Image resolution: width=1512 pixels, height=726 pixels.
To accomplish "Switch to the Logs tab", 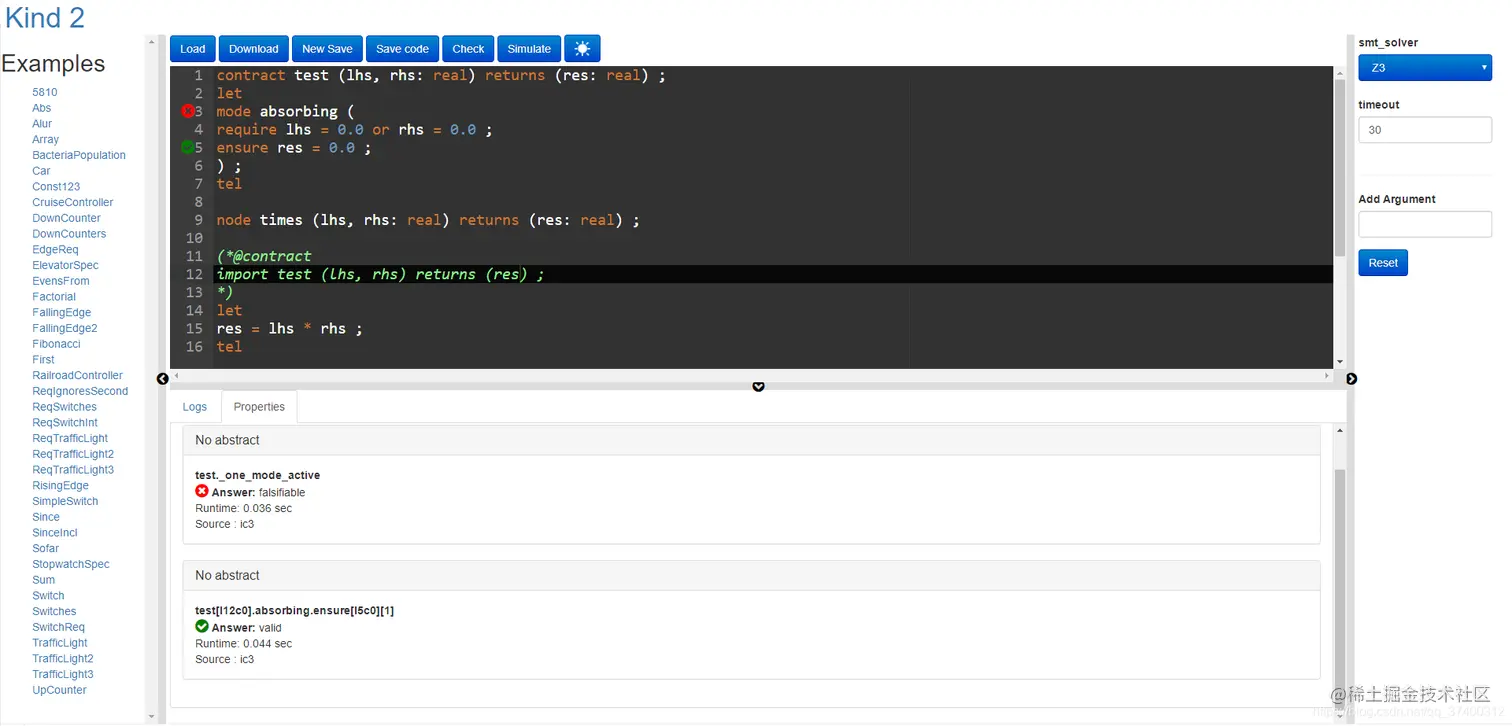I will pyautogui.click(x=195, y=407).
